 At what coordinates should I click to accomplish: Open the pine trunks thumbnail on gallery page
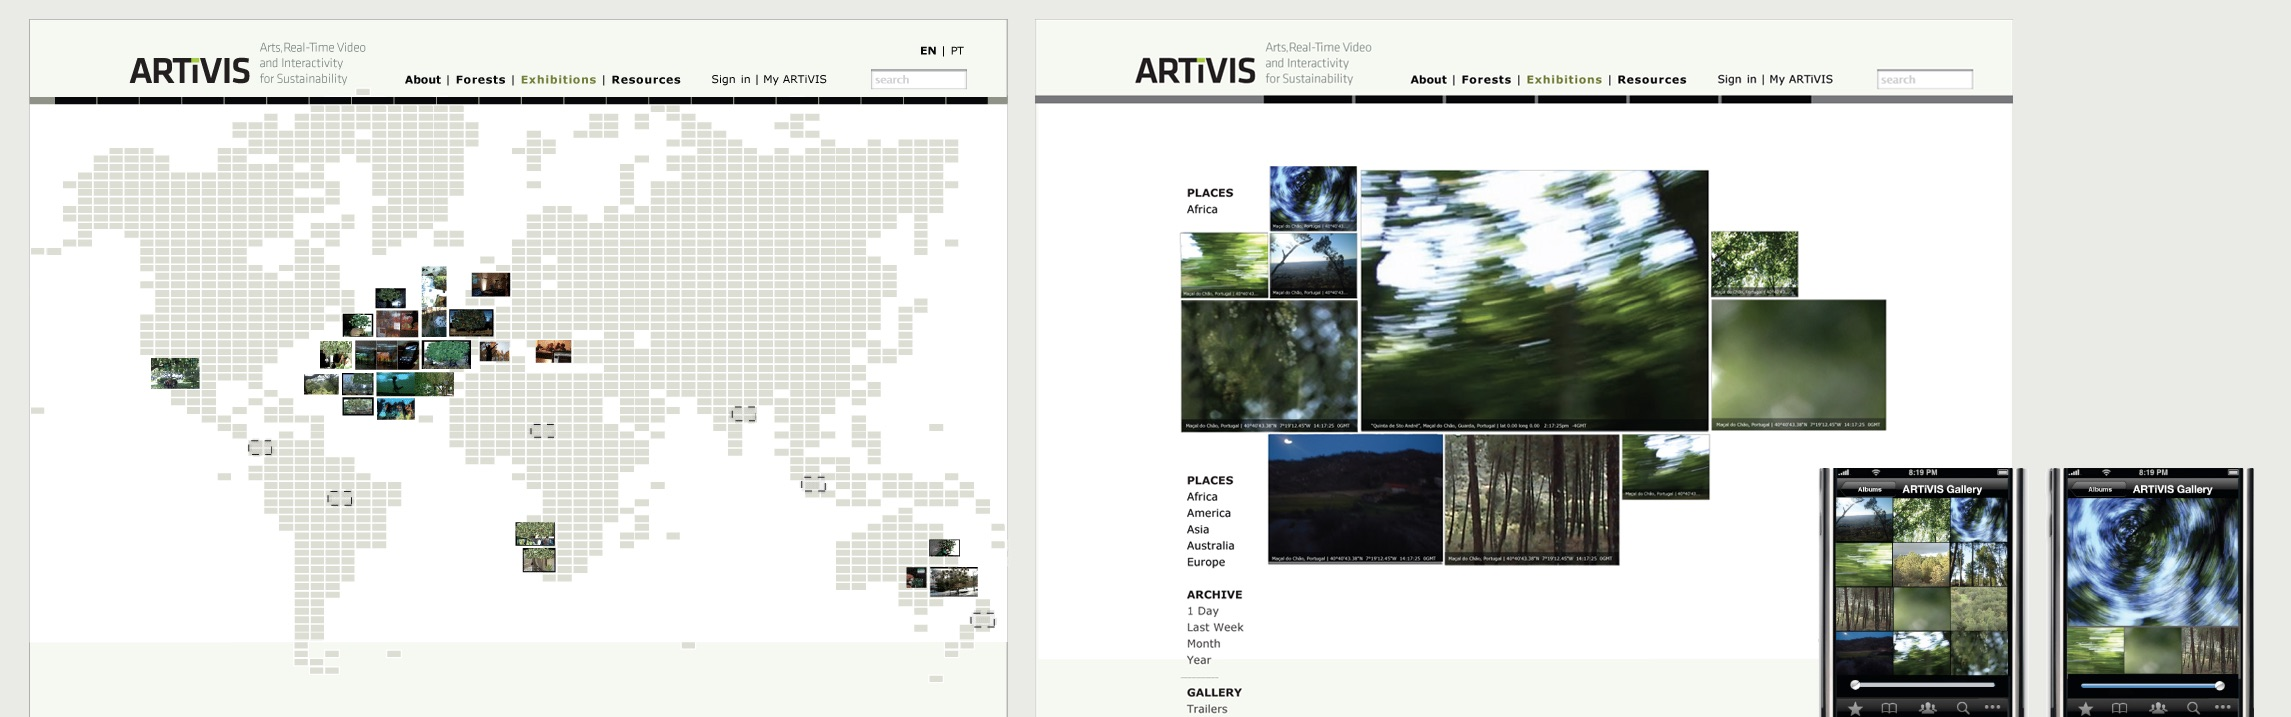click(1531, 499)
